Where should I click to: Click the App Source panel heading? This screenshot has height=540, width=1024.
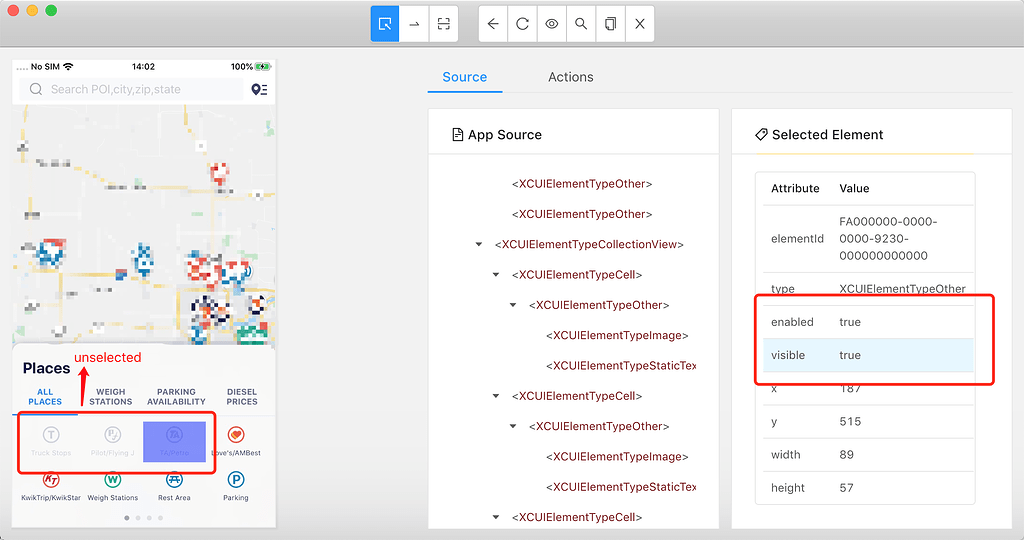pyautogui.click(x=497, y=135)
